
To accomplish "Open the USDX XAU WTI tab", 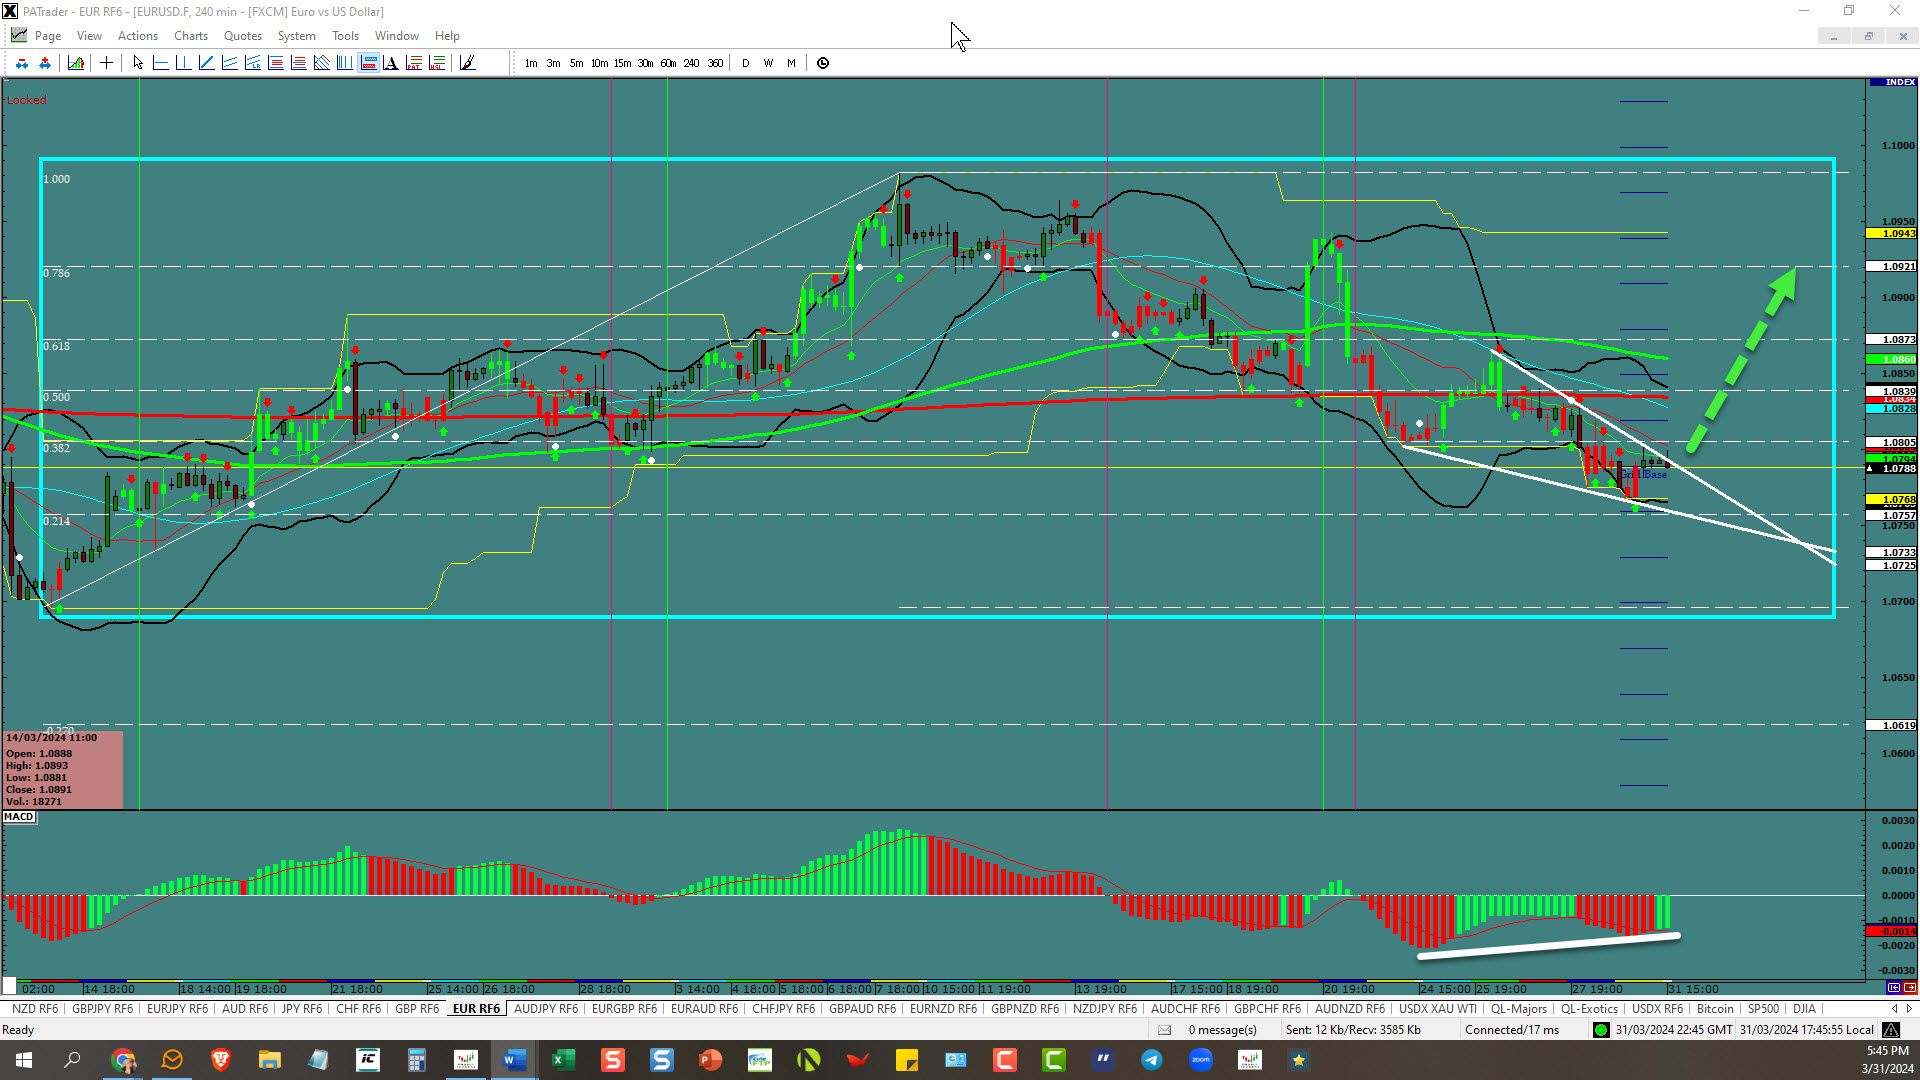I will [1437, 1009].
